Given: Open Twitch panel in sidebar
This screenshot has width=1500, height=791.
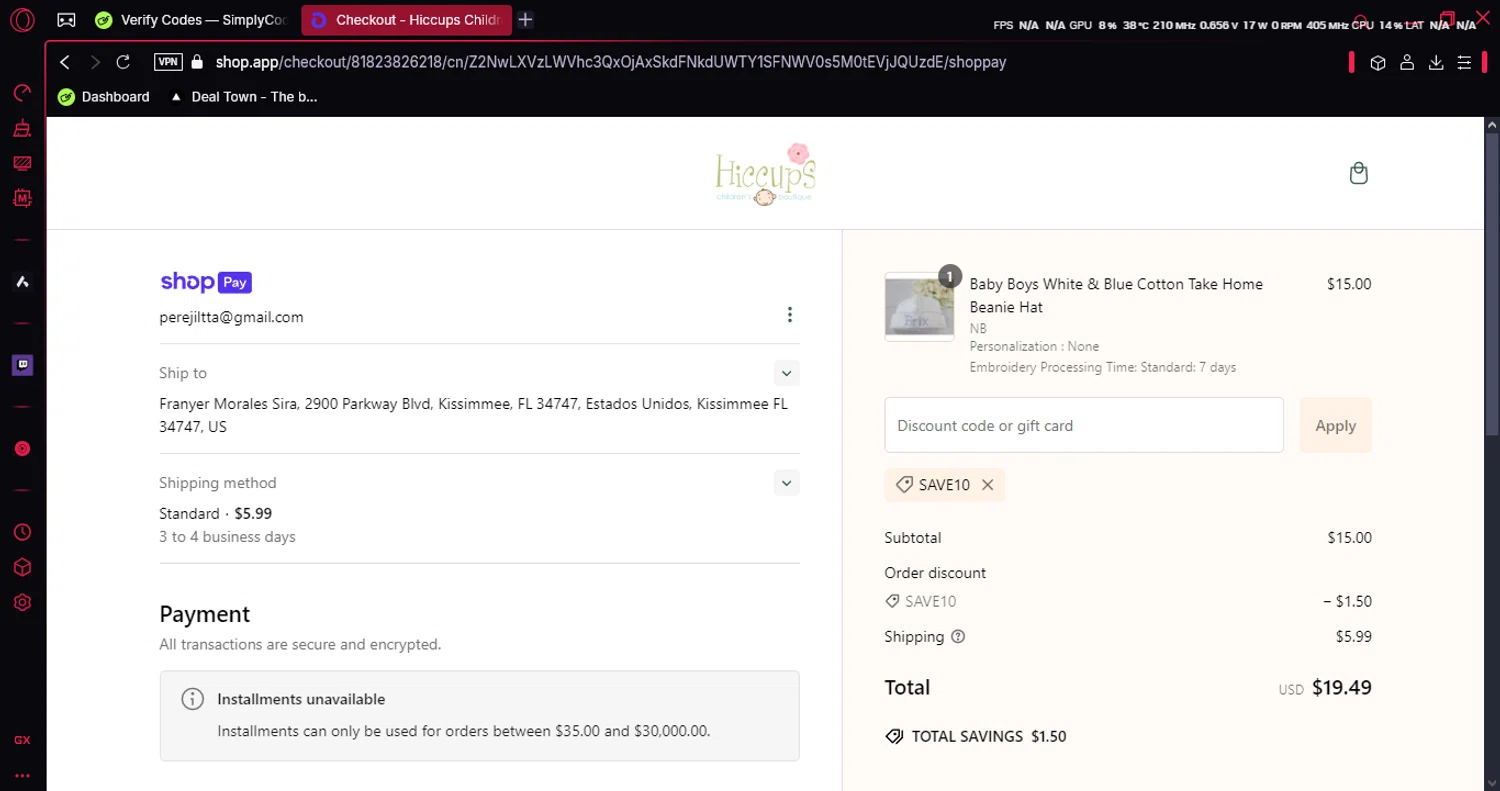Looking at the screenshot, I should tap(22, 365).
